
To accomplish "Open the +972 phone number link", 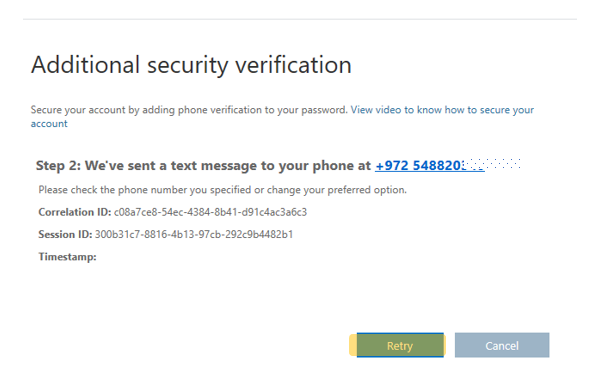I will tap(430, 165).
